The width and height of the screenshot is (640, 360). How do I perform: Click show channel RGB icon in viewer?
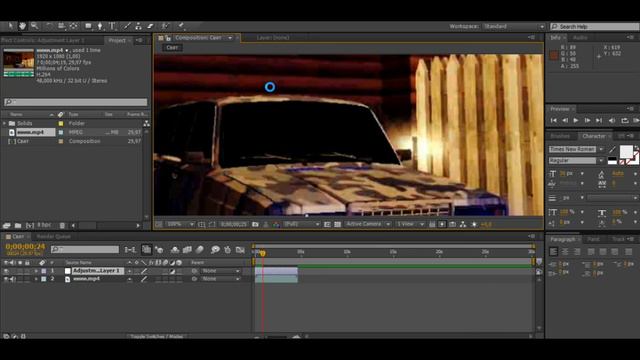[276, 224]
